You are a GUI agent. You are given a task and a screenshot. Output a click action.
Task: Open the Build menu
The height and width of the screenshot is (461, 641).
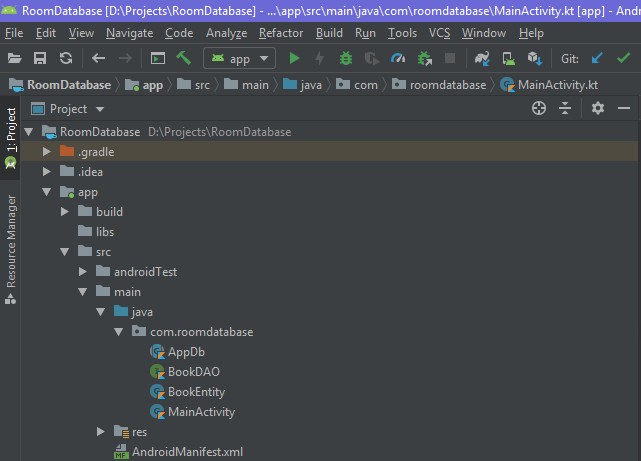(x=329, y=33)
